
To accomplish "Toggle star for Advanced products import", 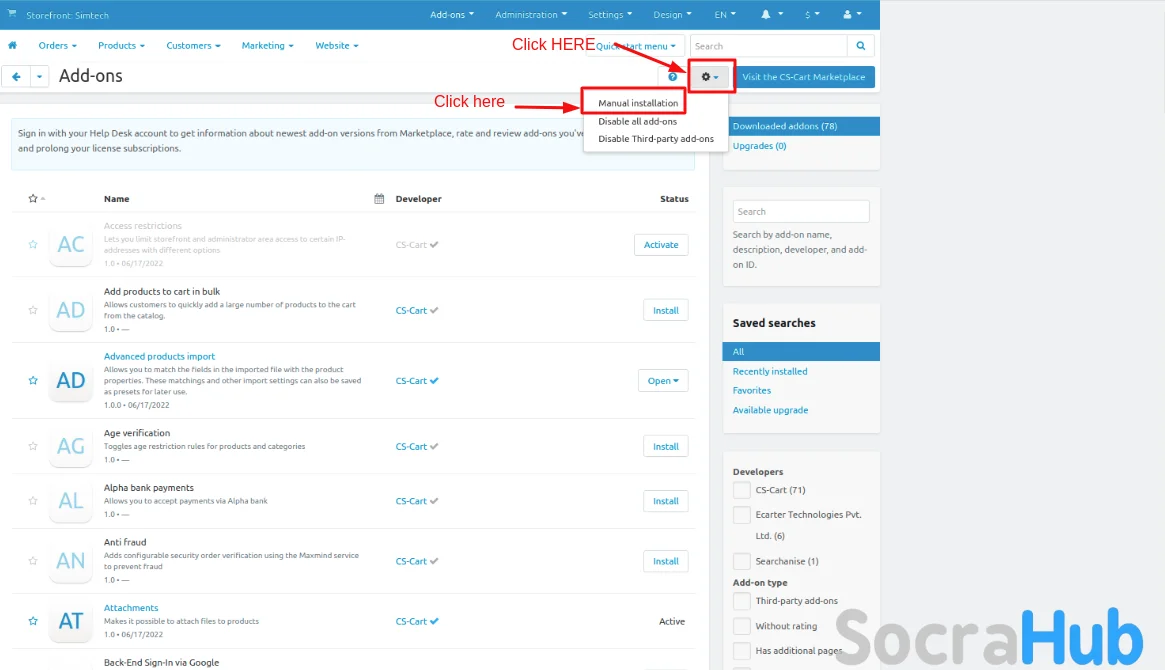I will coord(33,380).
